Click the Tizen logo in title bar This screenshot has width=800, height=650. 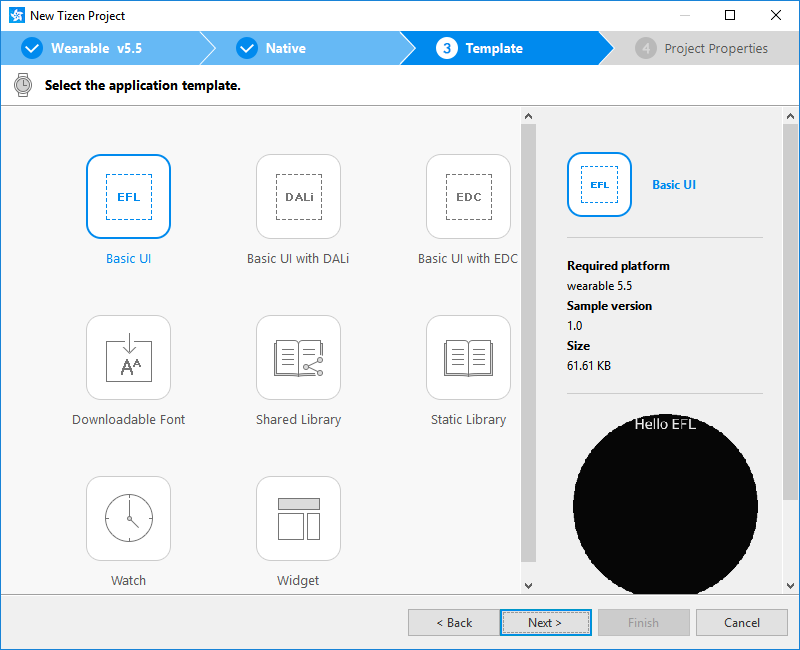[x=17, y=15]
